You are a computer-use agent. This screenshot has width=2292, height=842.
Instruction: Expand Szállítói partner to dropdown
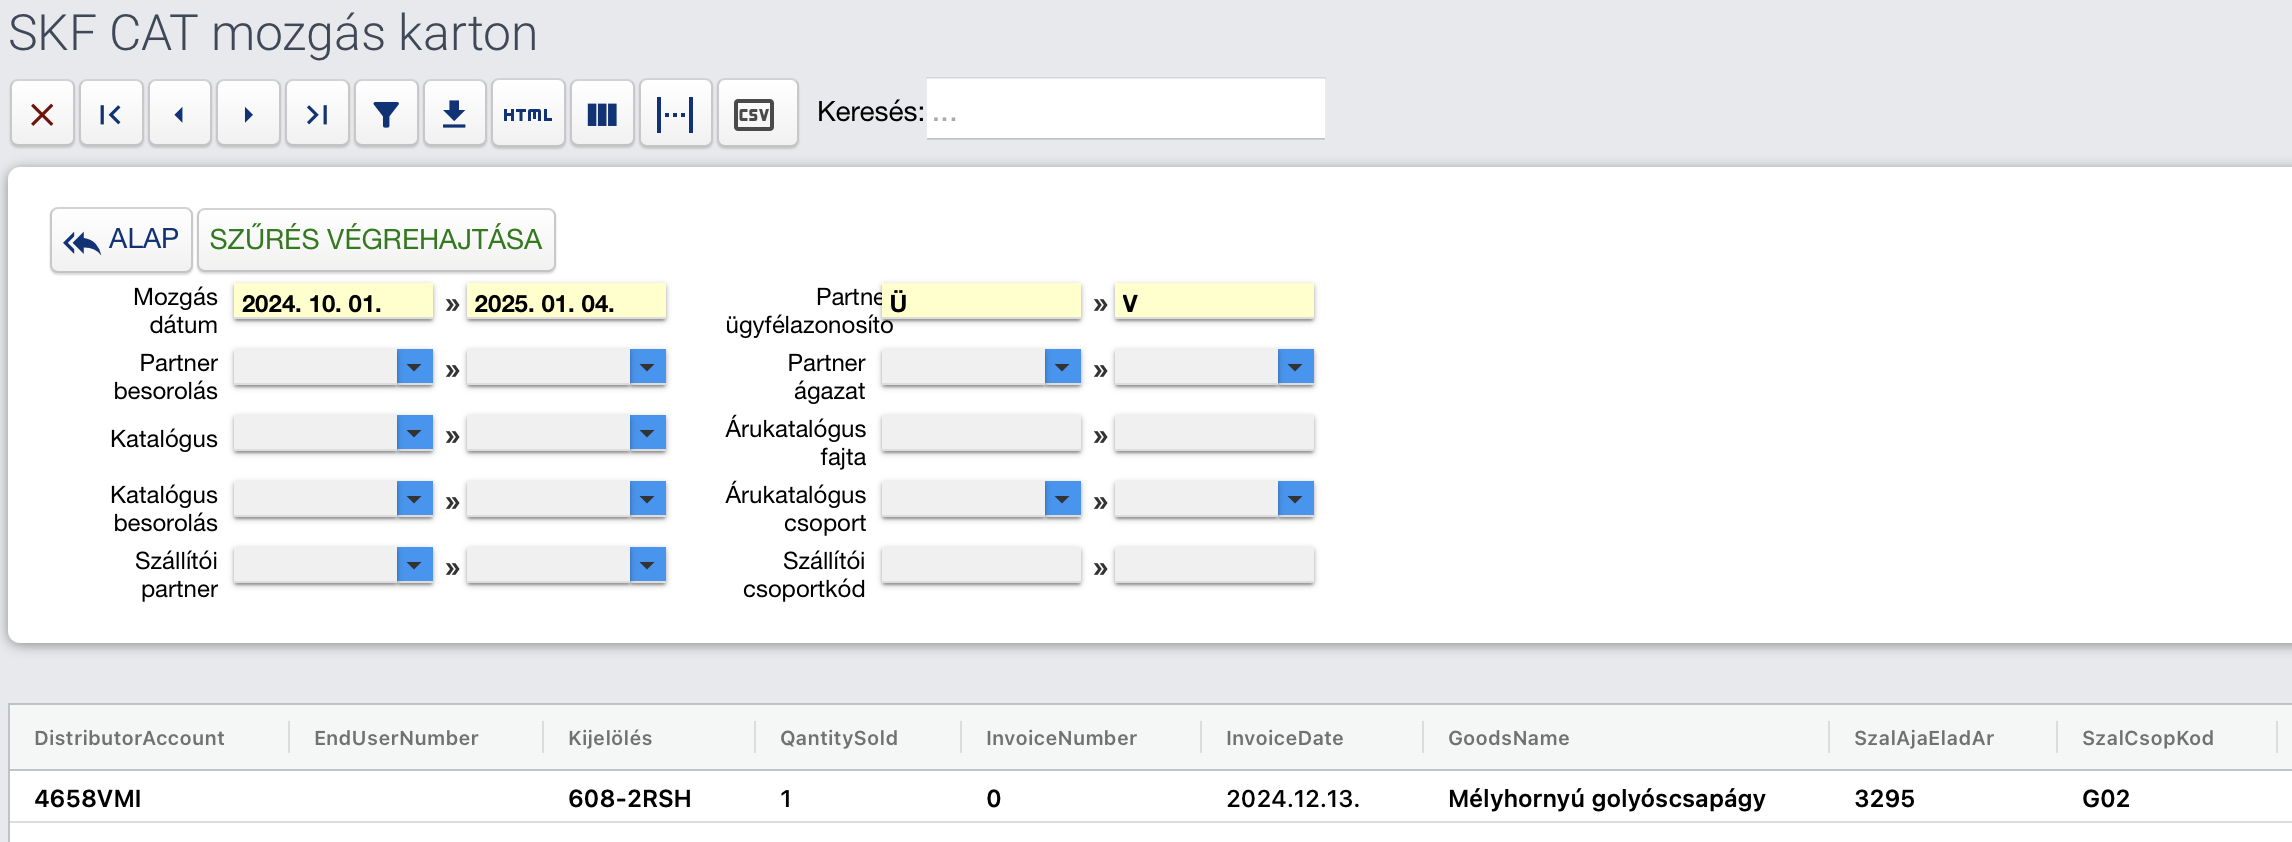(x=647, y=565)
